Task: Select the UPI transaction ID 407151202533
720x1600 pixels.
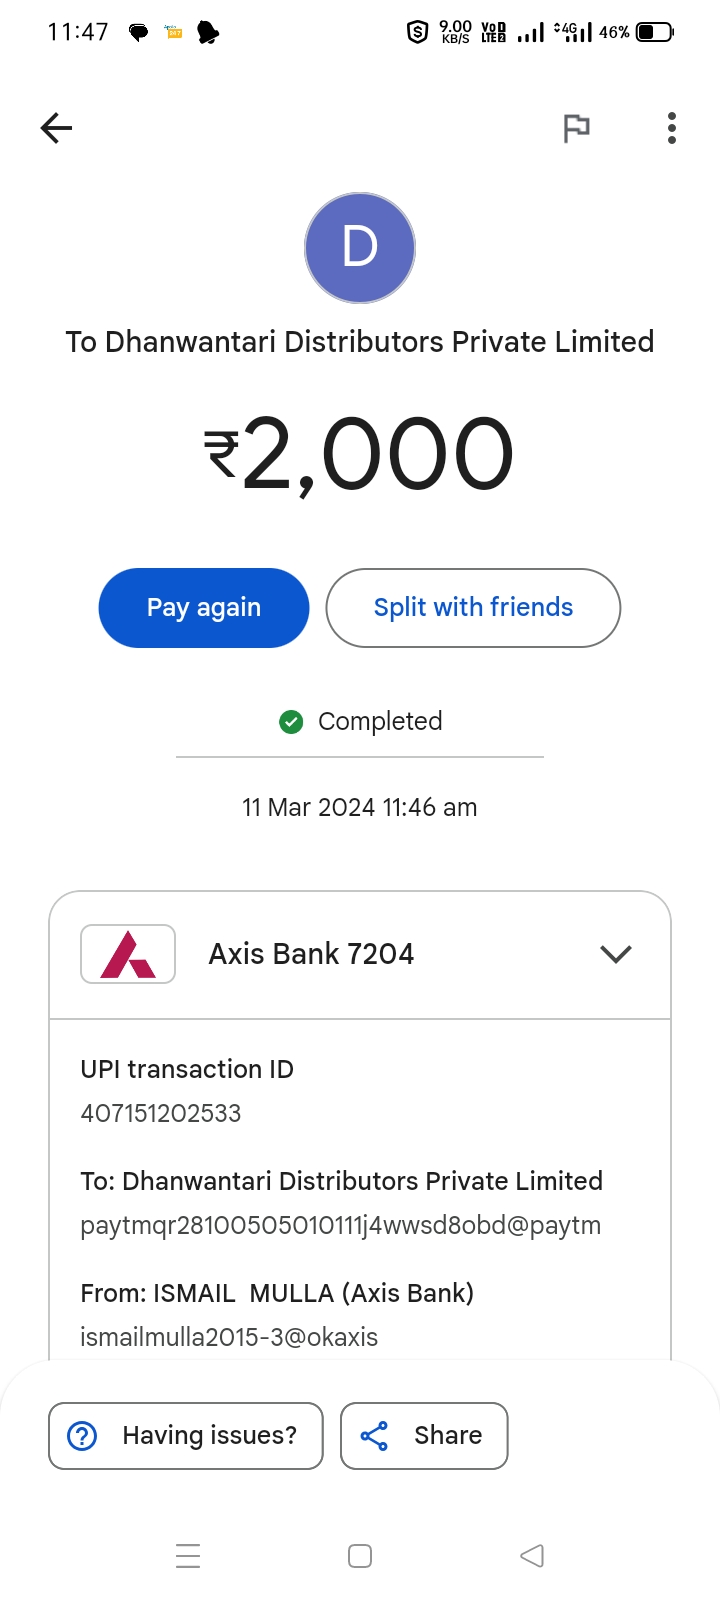Action: point(161,1113)
